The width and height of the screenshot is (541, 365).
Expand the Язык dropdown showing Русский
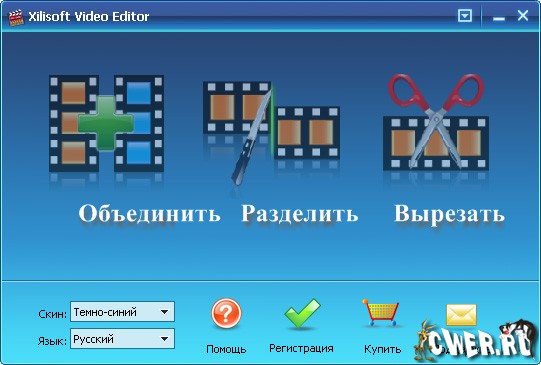click(122, 338)
